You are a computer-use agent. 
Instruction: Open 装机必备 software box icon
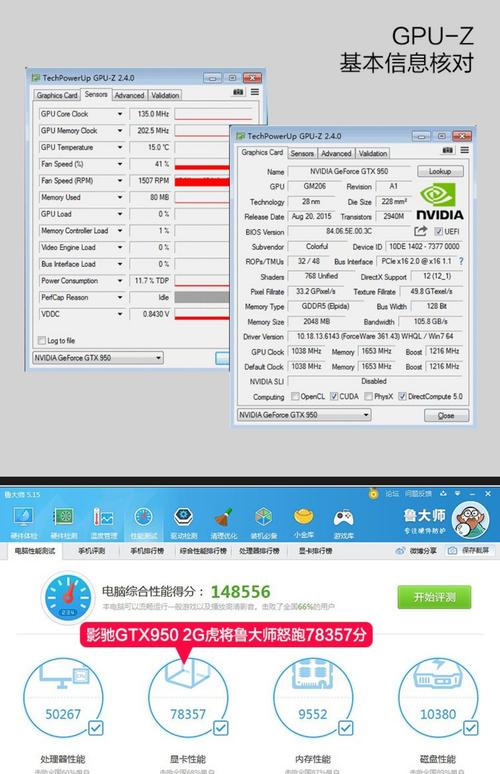tap(264, 522)
